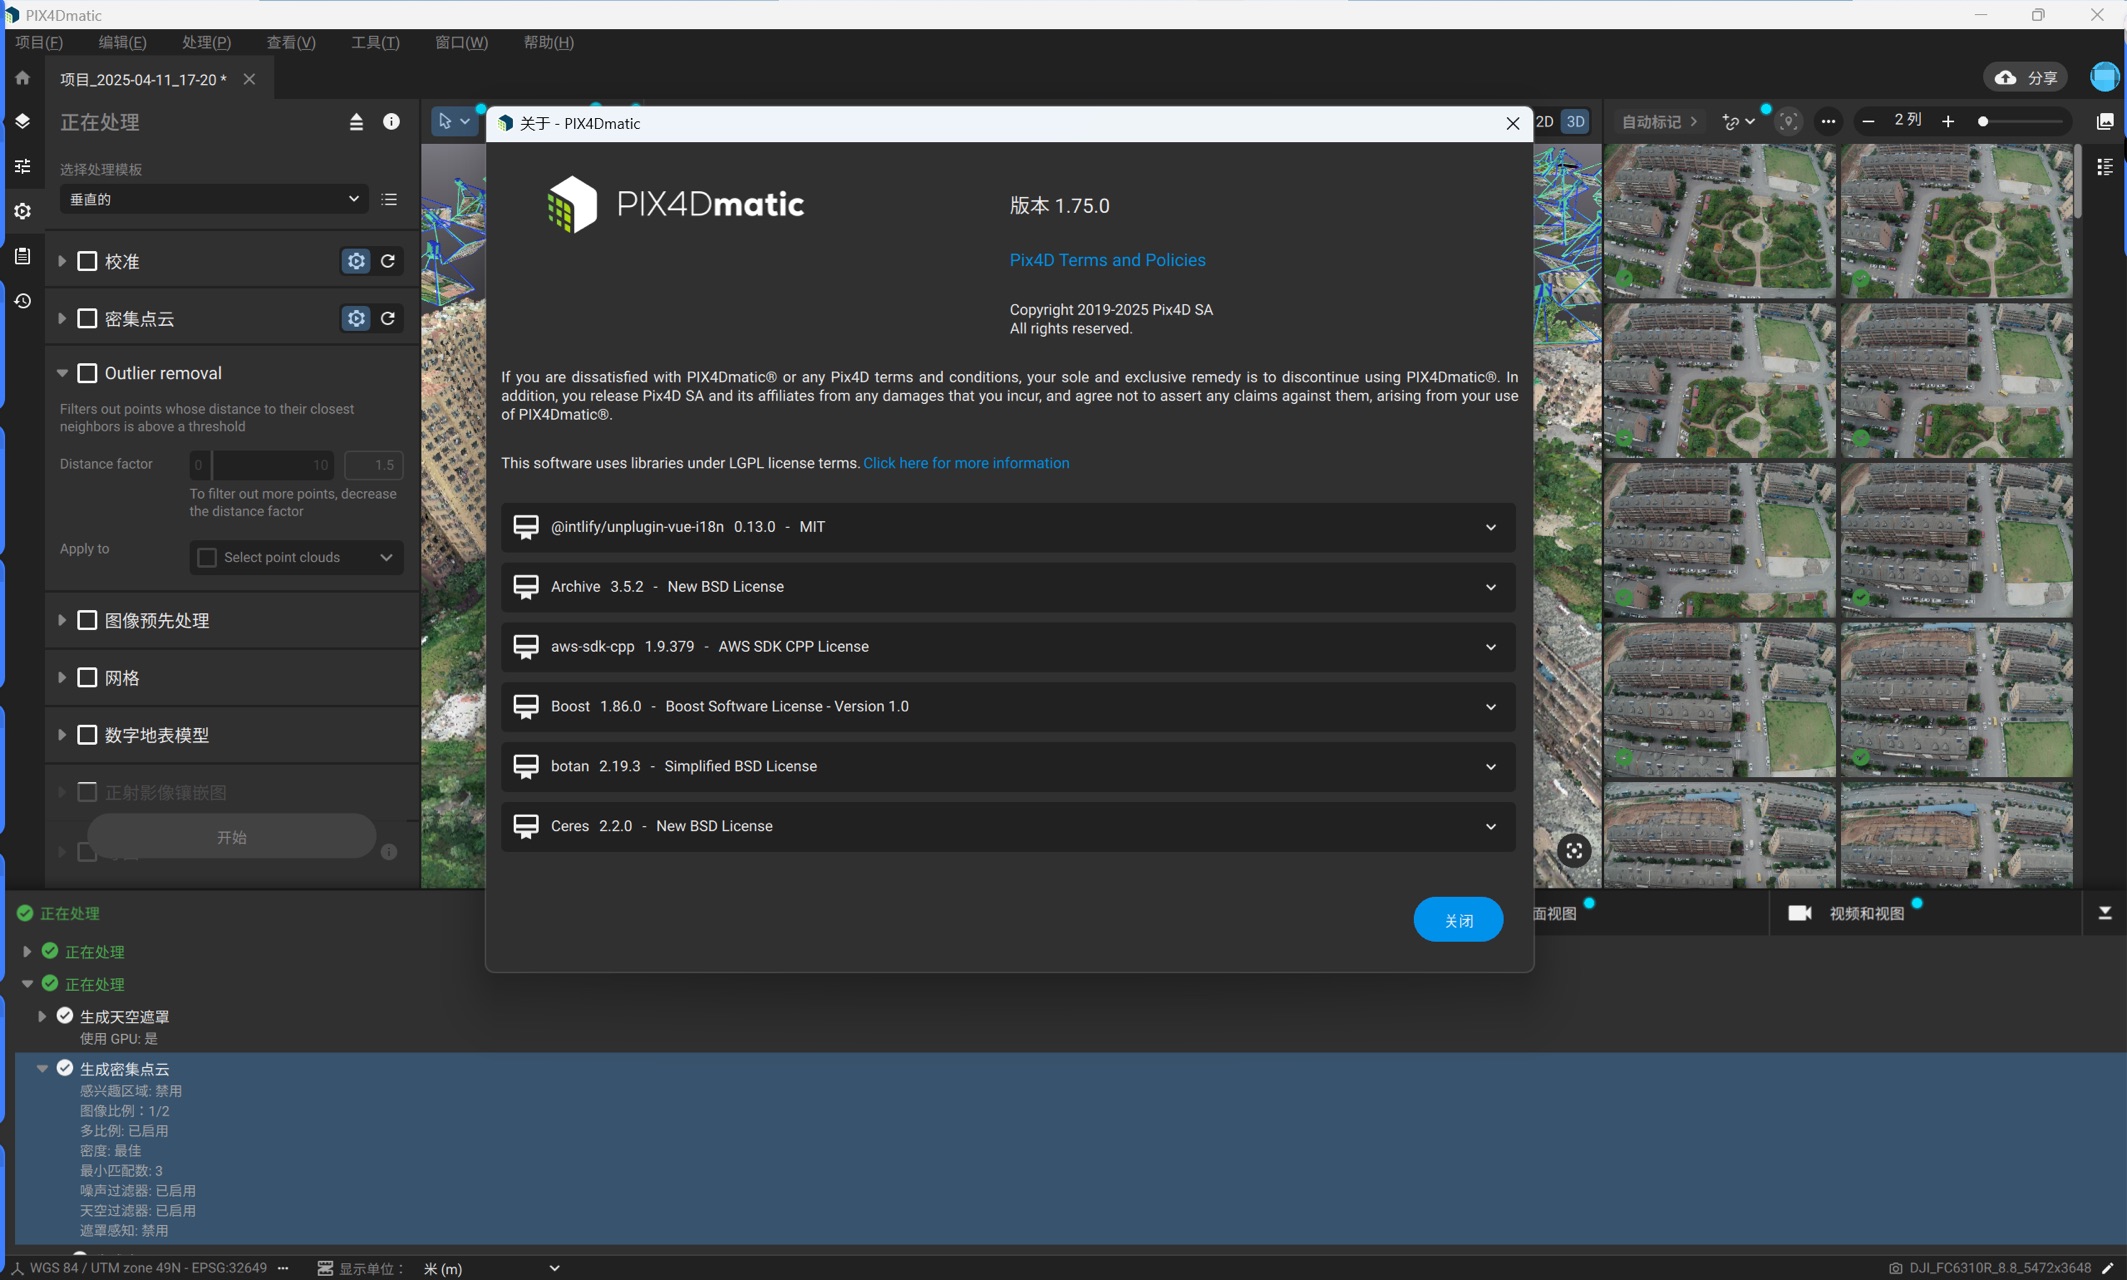Viewport: 2127px width, 1280px height.
Task: Open the 显示单位 米 (m) units dropdown
Action: pos(491,1268)
